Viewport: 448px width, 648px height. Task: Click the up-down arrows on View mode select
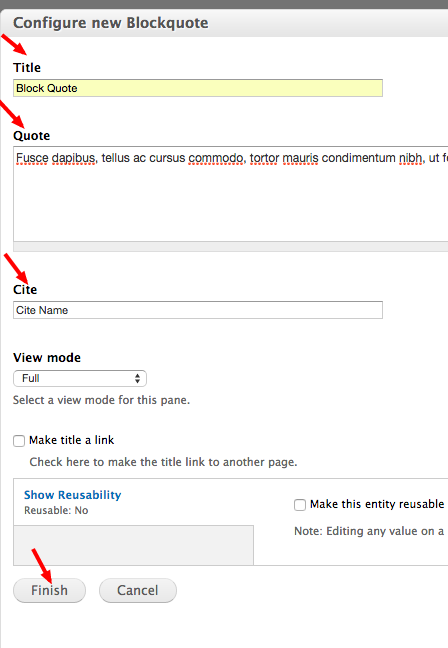tap(137, 378)
